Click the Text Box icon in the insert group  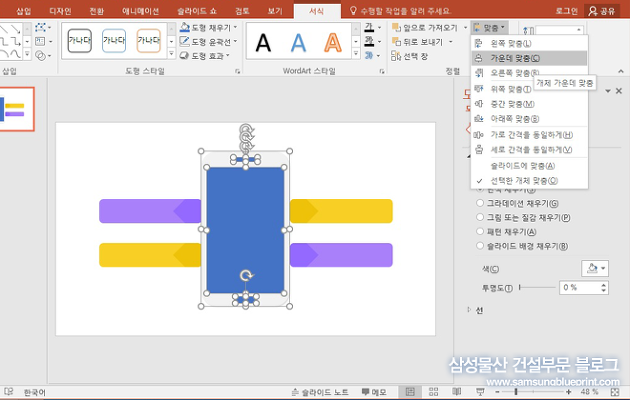tap(40, 41)
